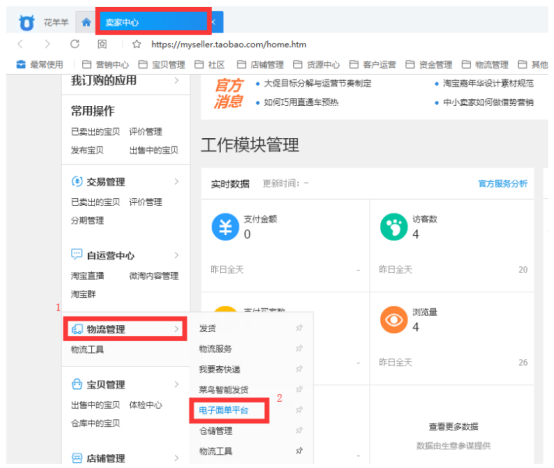
Task: Expand the 宝贝管理 sidebar chevron
Action: (176, 384)
